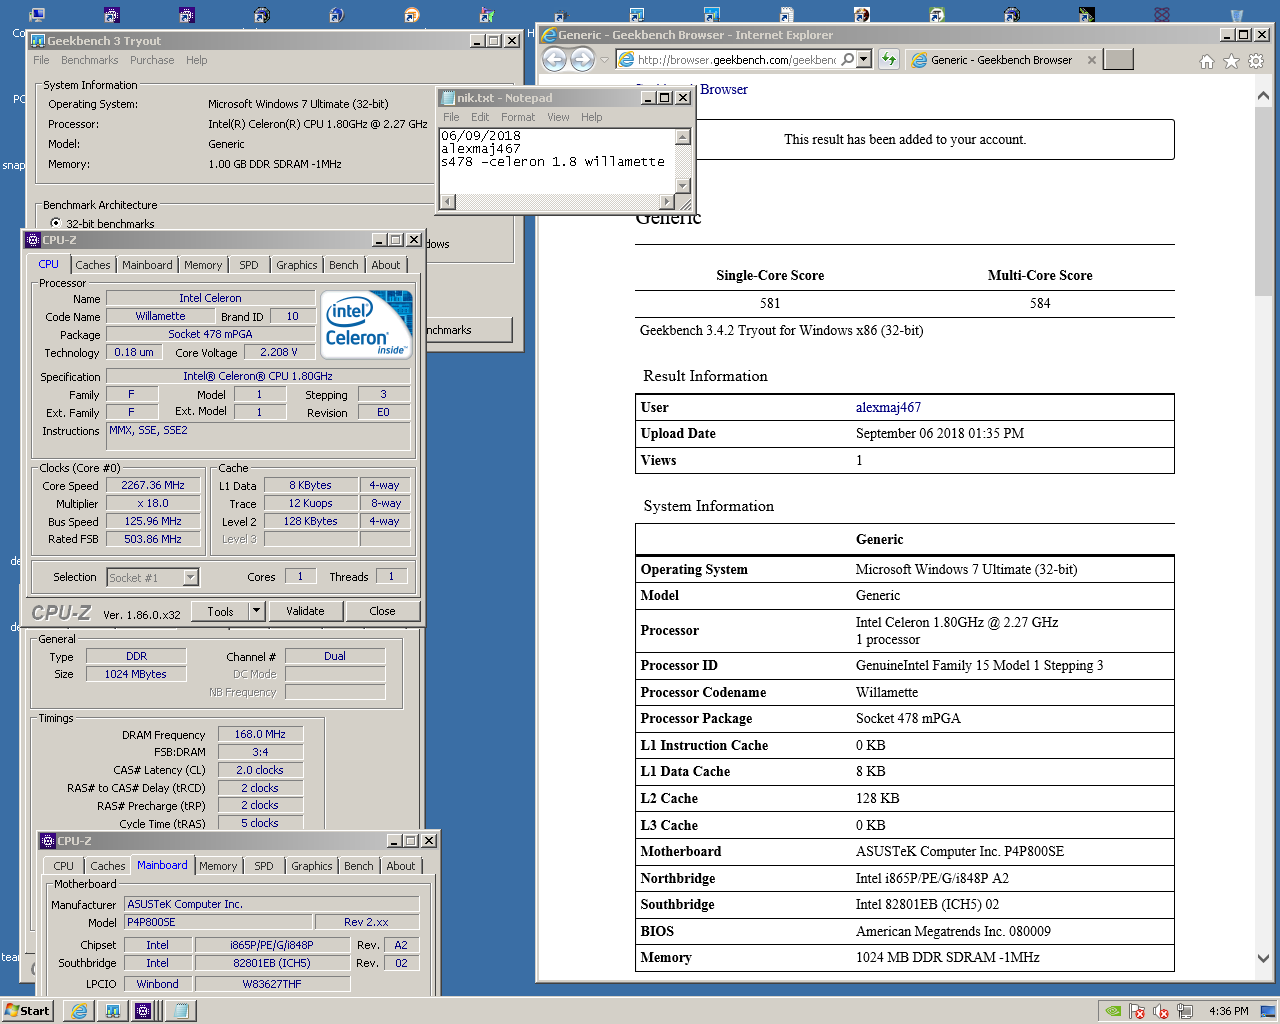Click the Geekbench 3 Tryout title bar icon

pos(38,41)
